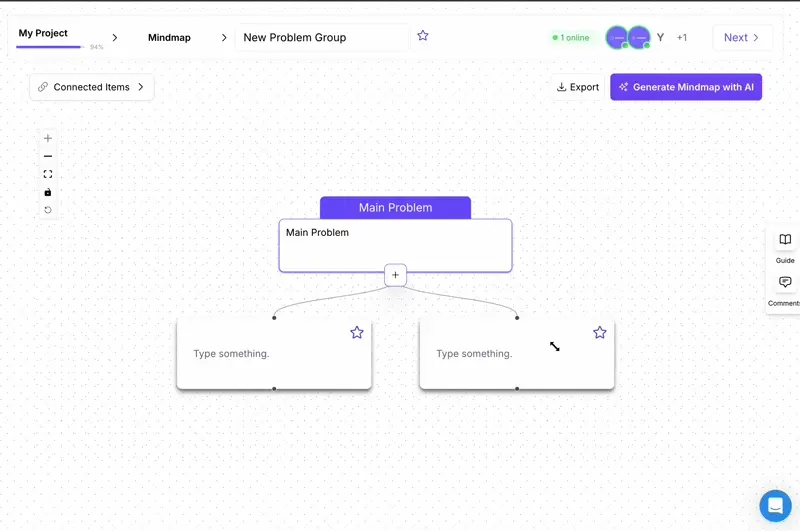800x531 pixels.
Task: Click the zoom in plus control
Action: pyautogui.click(x=47, y=138)
